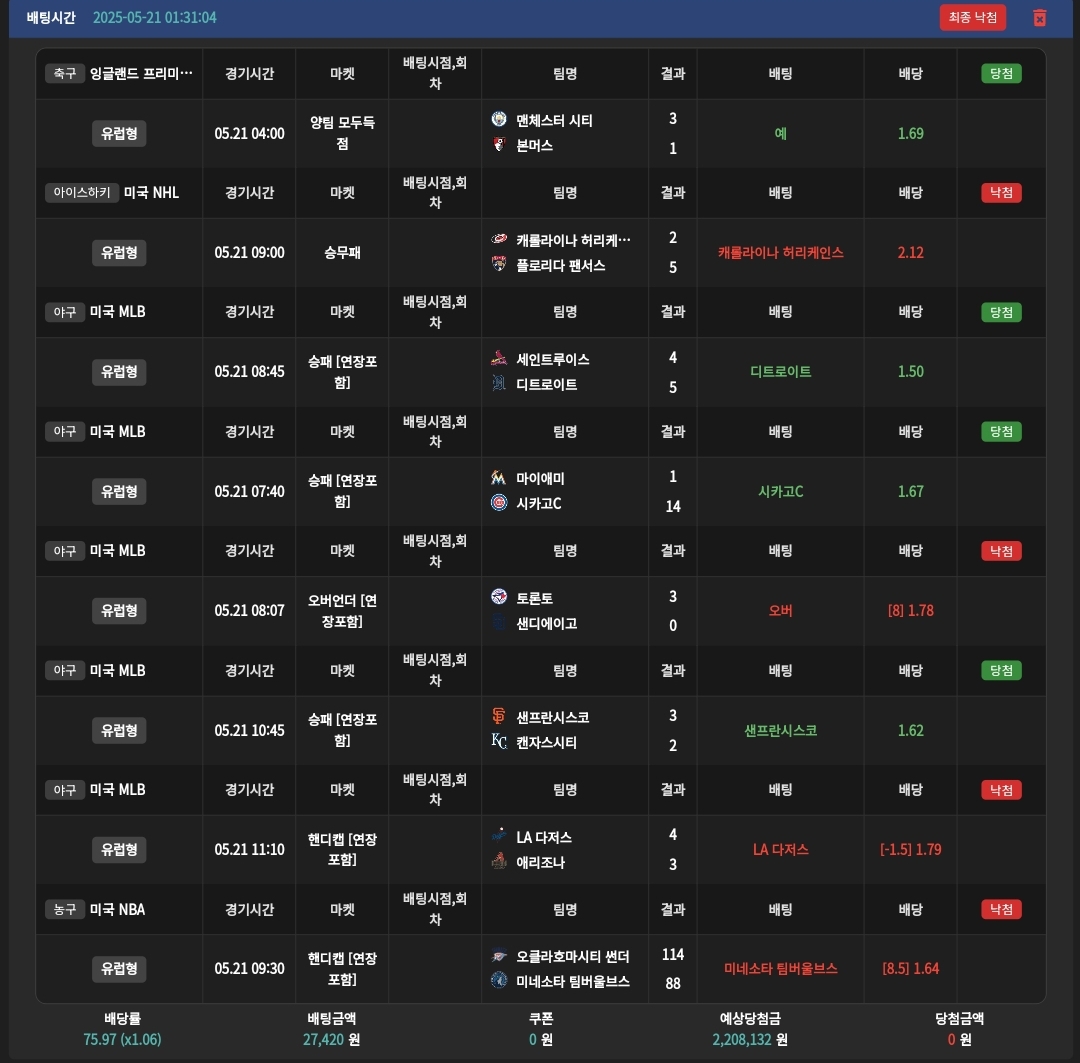Select the 농구 sport tag
Screen dimensions: 1080x1063
tap(64, 909)
